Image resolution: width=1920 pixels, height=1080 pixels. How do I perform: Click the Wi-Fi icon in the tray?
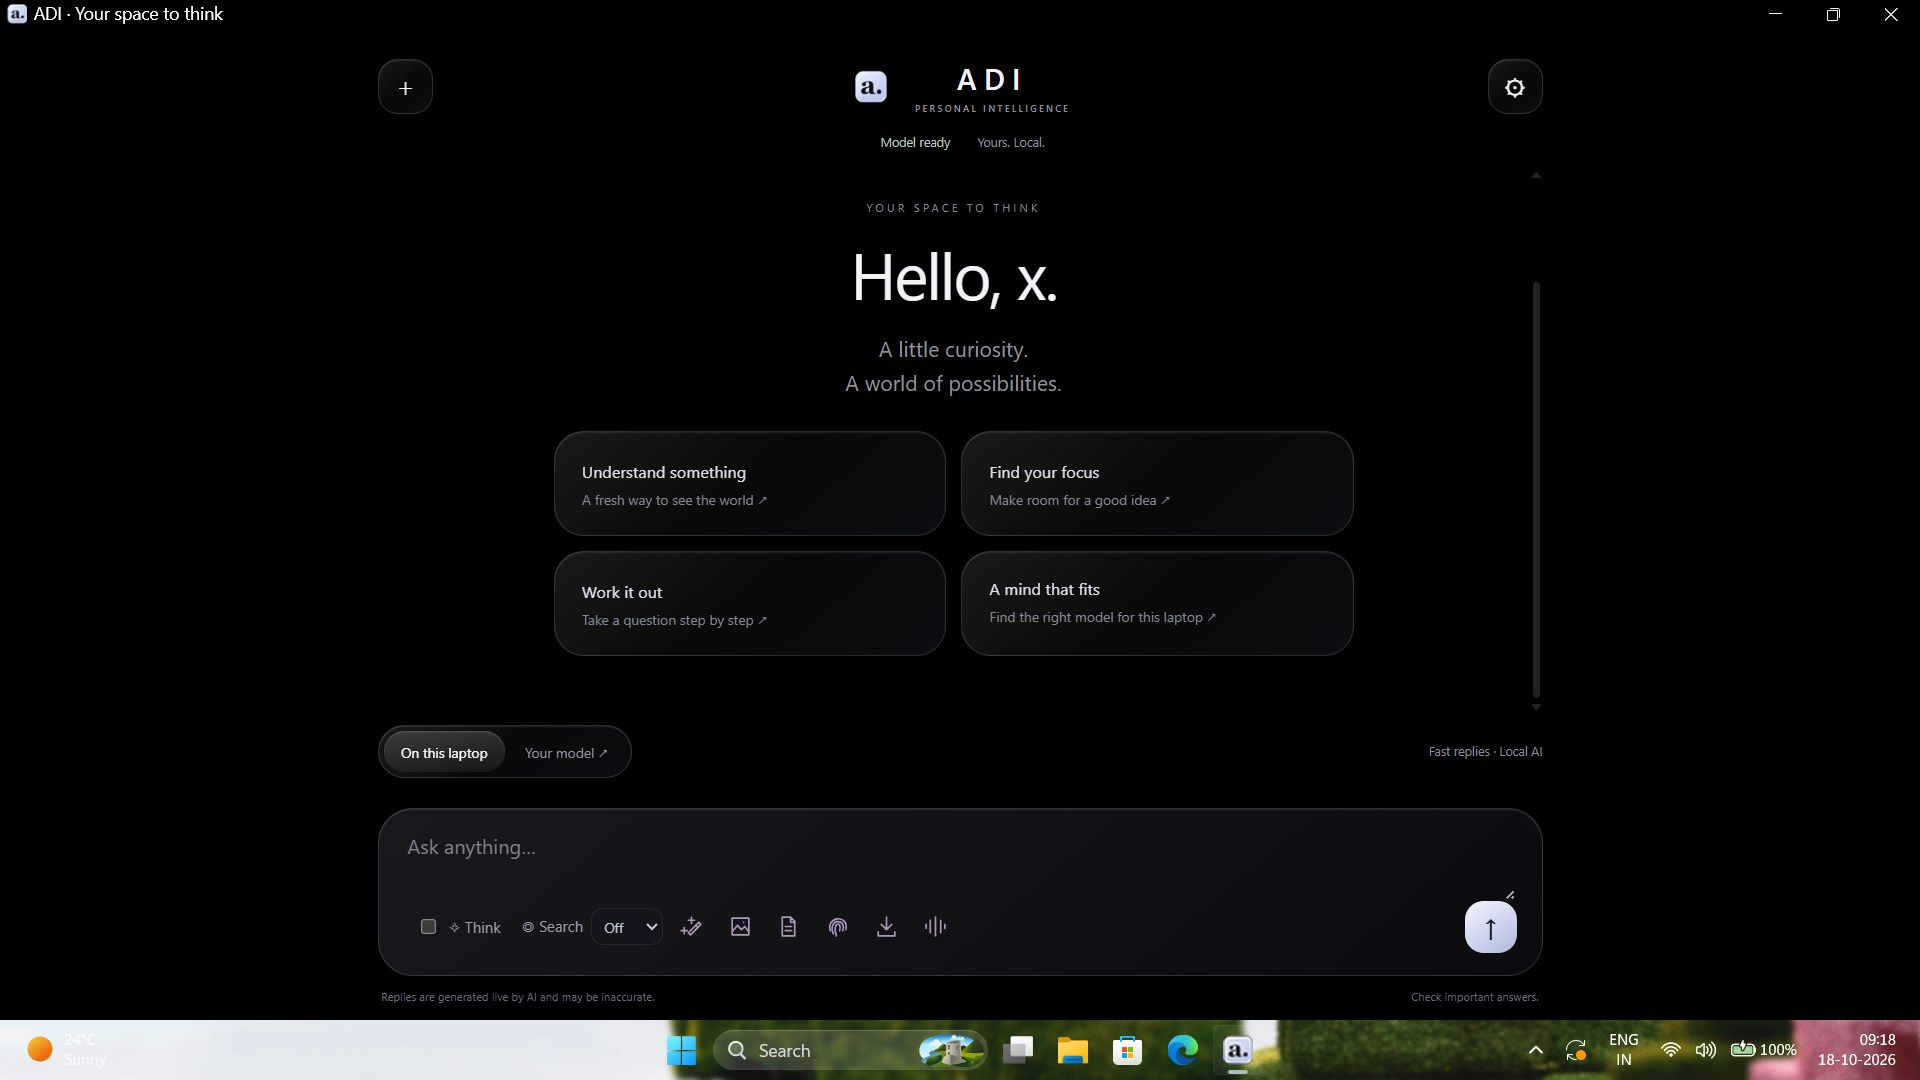tap(1670, 1050)
